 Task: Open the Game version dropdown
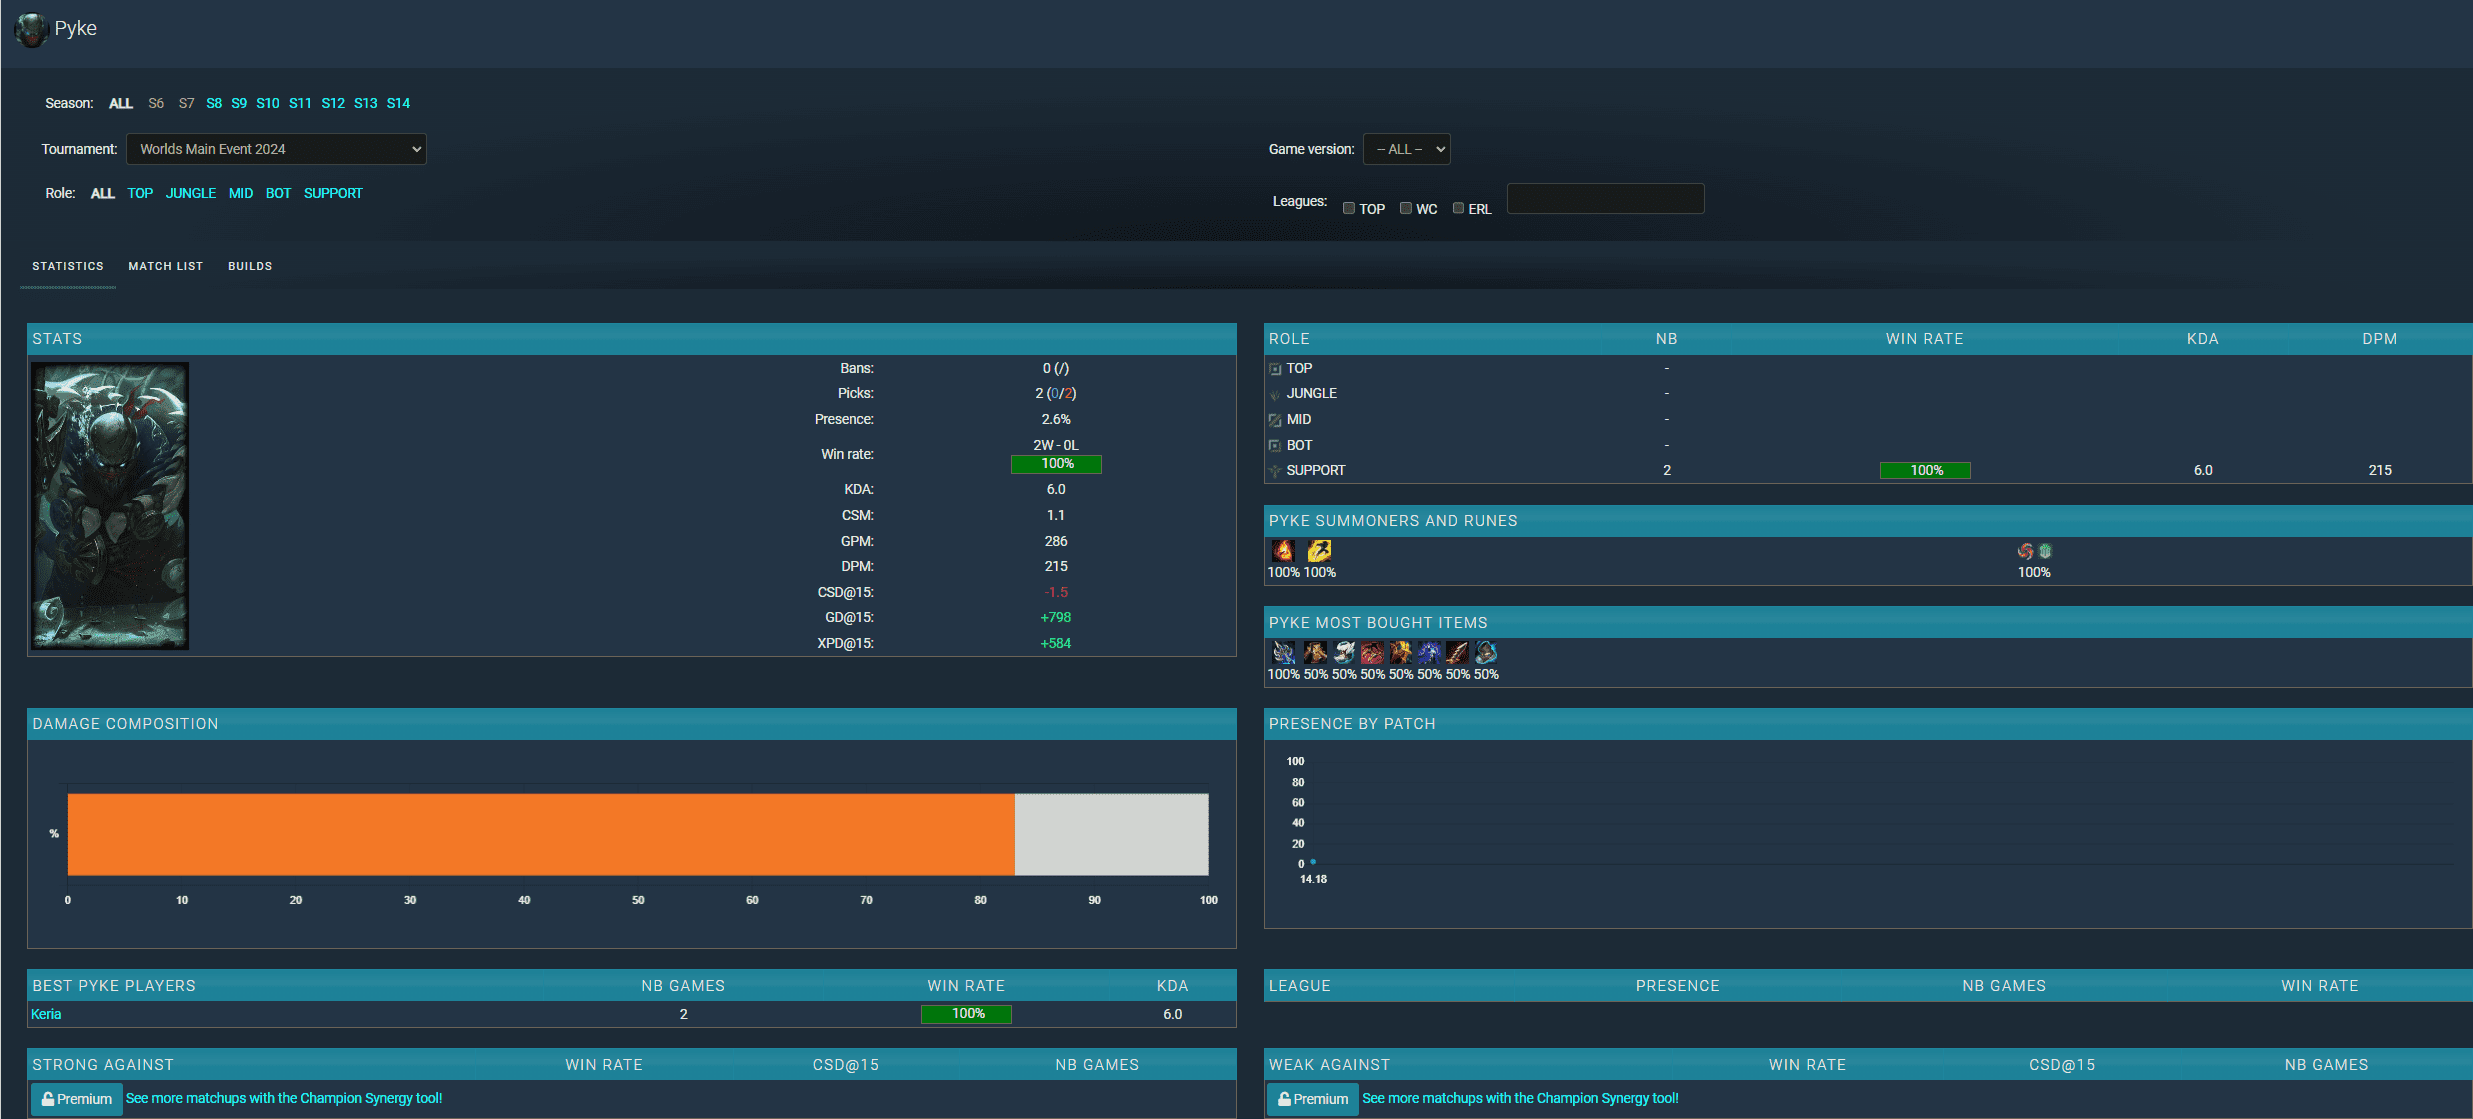tap(1407, 149)
